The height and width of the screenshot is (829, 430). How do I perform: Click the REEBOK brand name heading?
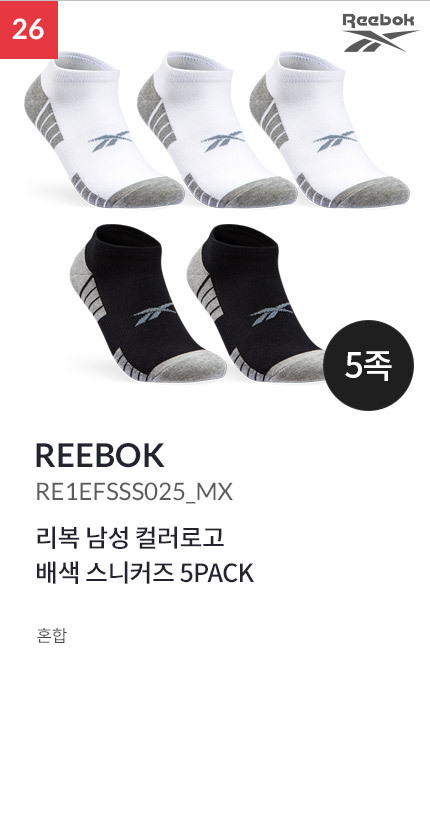pyautogui.click(x=100, y=455)
